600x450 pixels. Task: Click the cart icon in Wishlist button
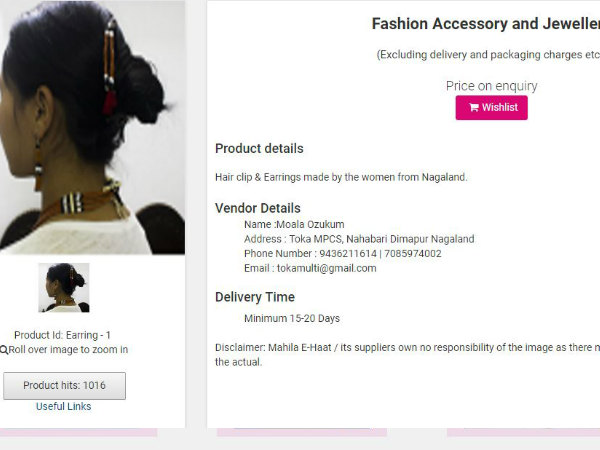coord(474,107)
